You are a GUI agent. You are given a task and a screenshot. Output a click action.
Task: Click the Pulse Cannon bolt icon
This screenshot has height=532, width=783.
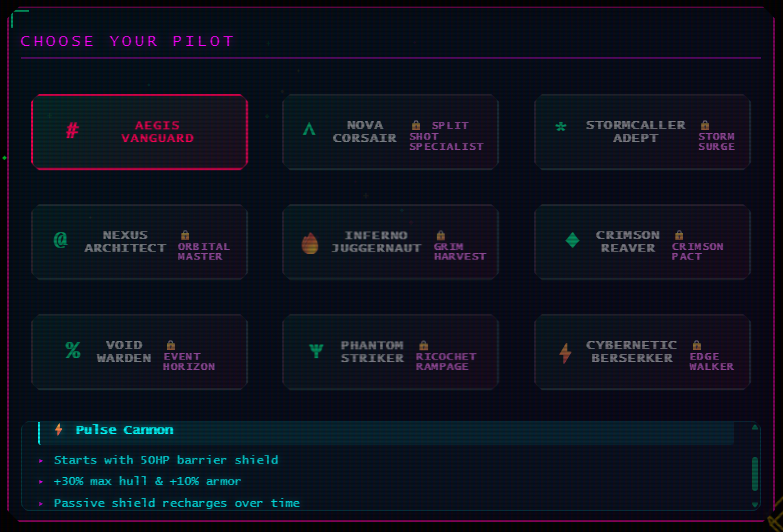click(x=59, y=430)
